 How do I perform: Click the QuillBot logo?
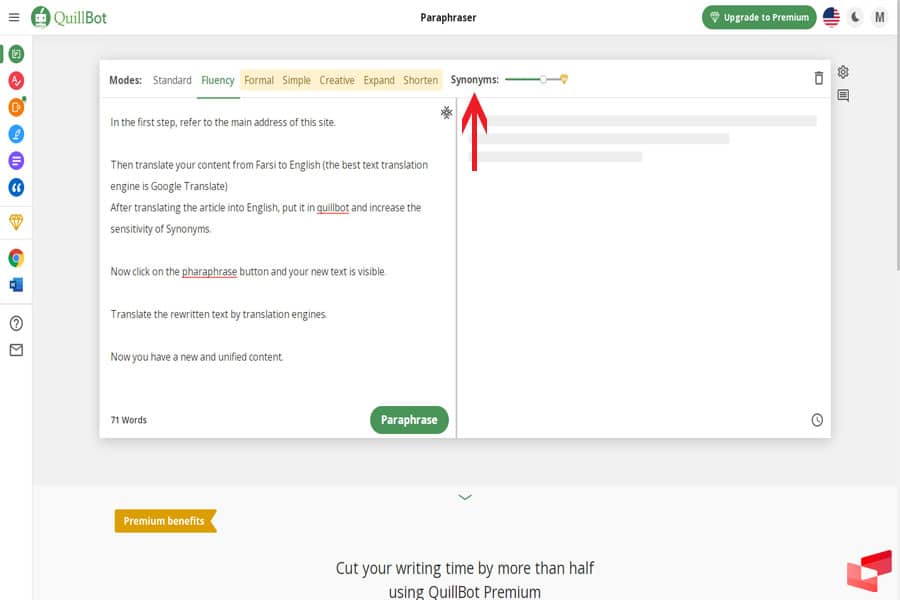(69, 17)
